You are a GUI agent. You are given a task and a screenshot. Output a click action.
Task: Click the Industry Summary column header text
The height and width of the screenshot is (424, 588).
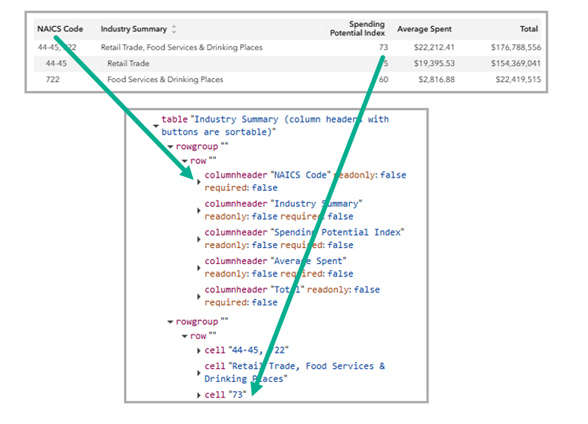[134, 29]
